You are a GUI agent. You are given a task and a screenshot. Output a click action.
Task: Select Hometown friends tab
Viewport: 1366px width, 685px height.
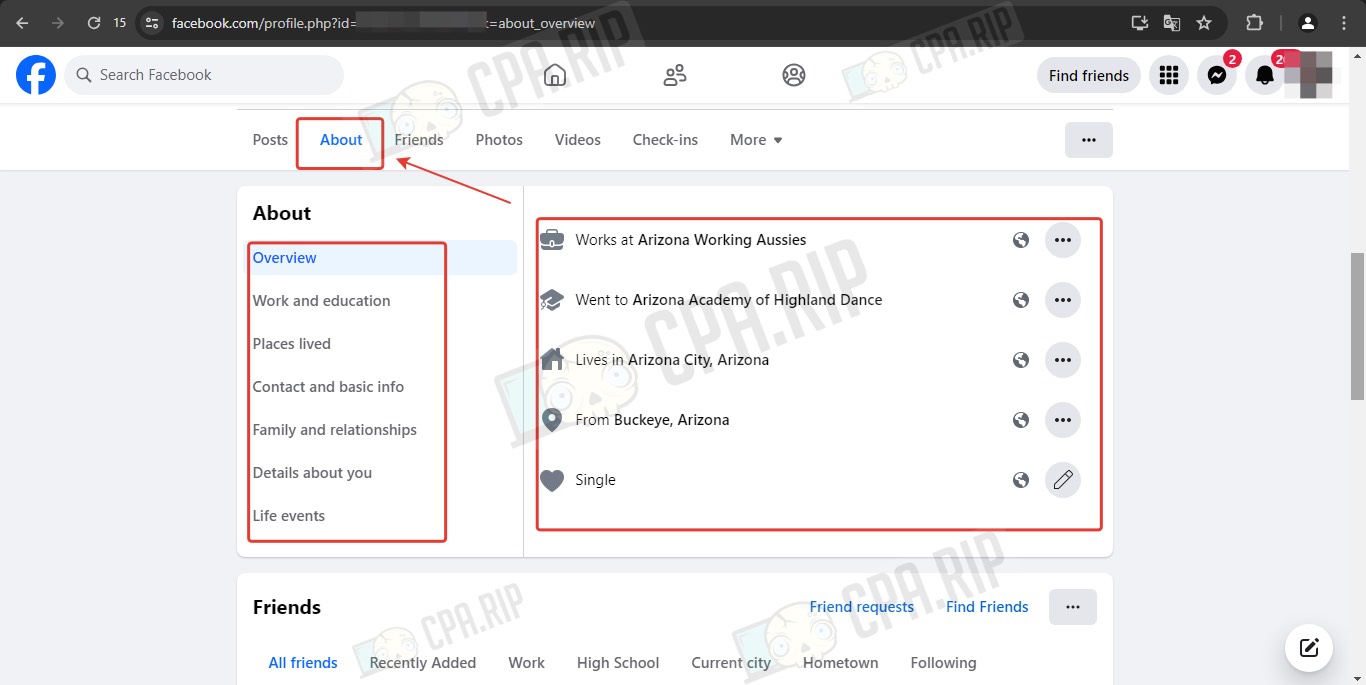[840, 663]
